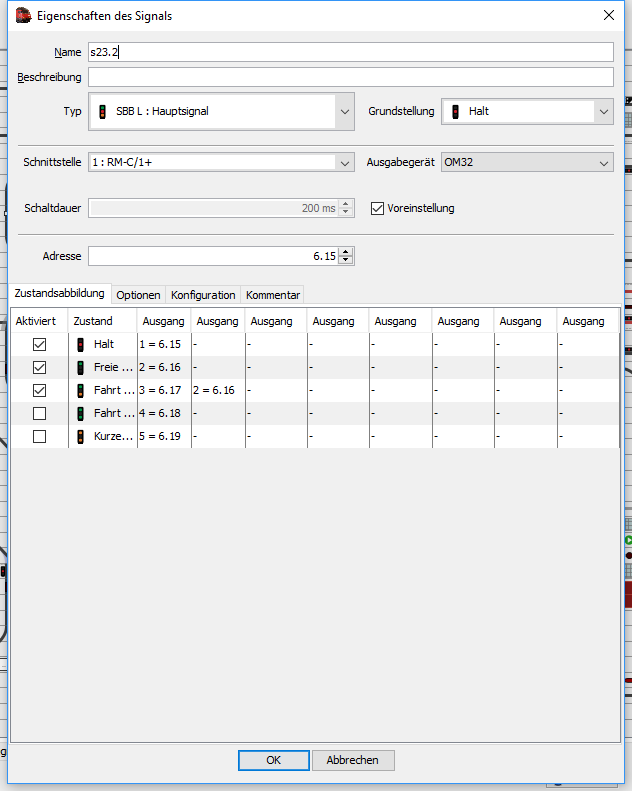
Task: Click into the Beschreibung text field
Action: point(350,78)
